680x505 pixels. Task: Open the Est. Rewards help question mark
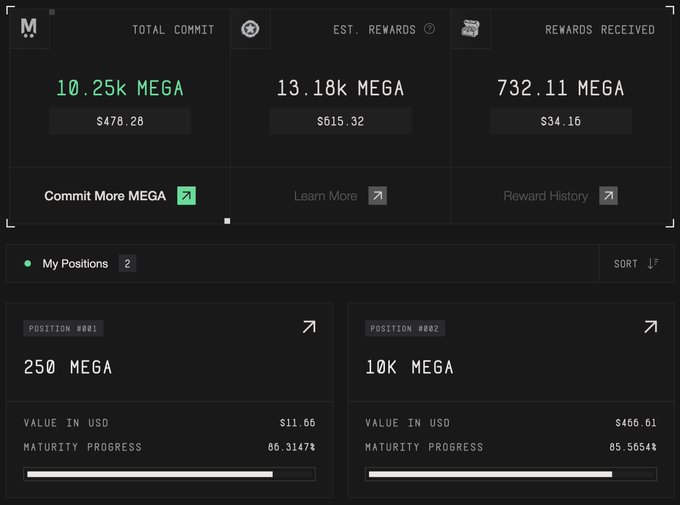[429, 29]
